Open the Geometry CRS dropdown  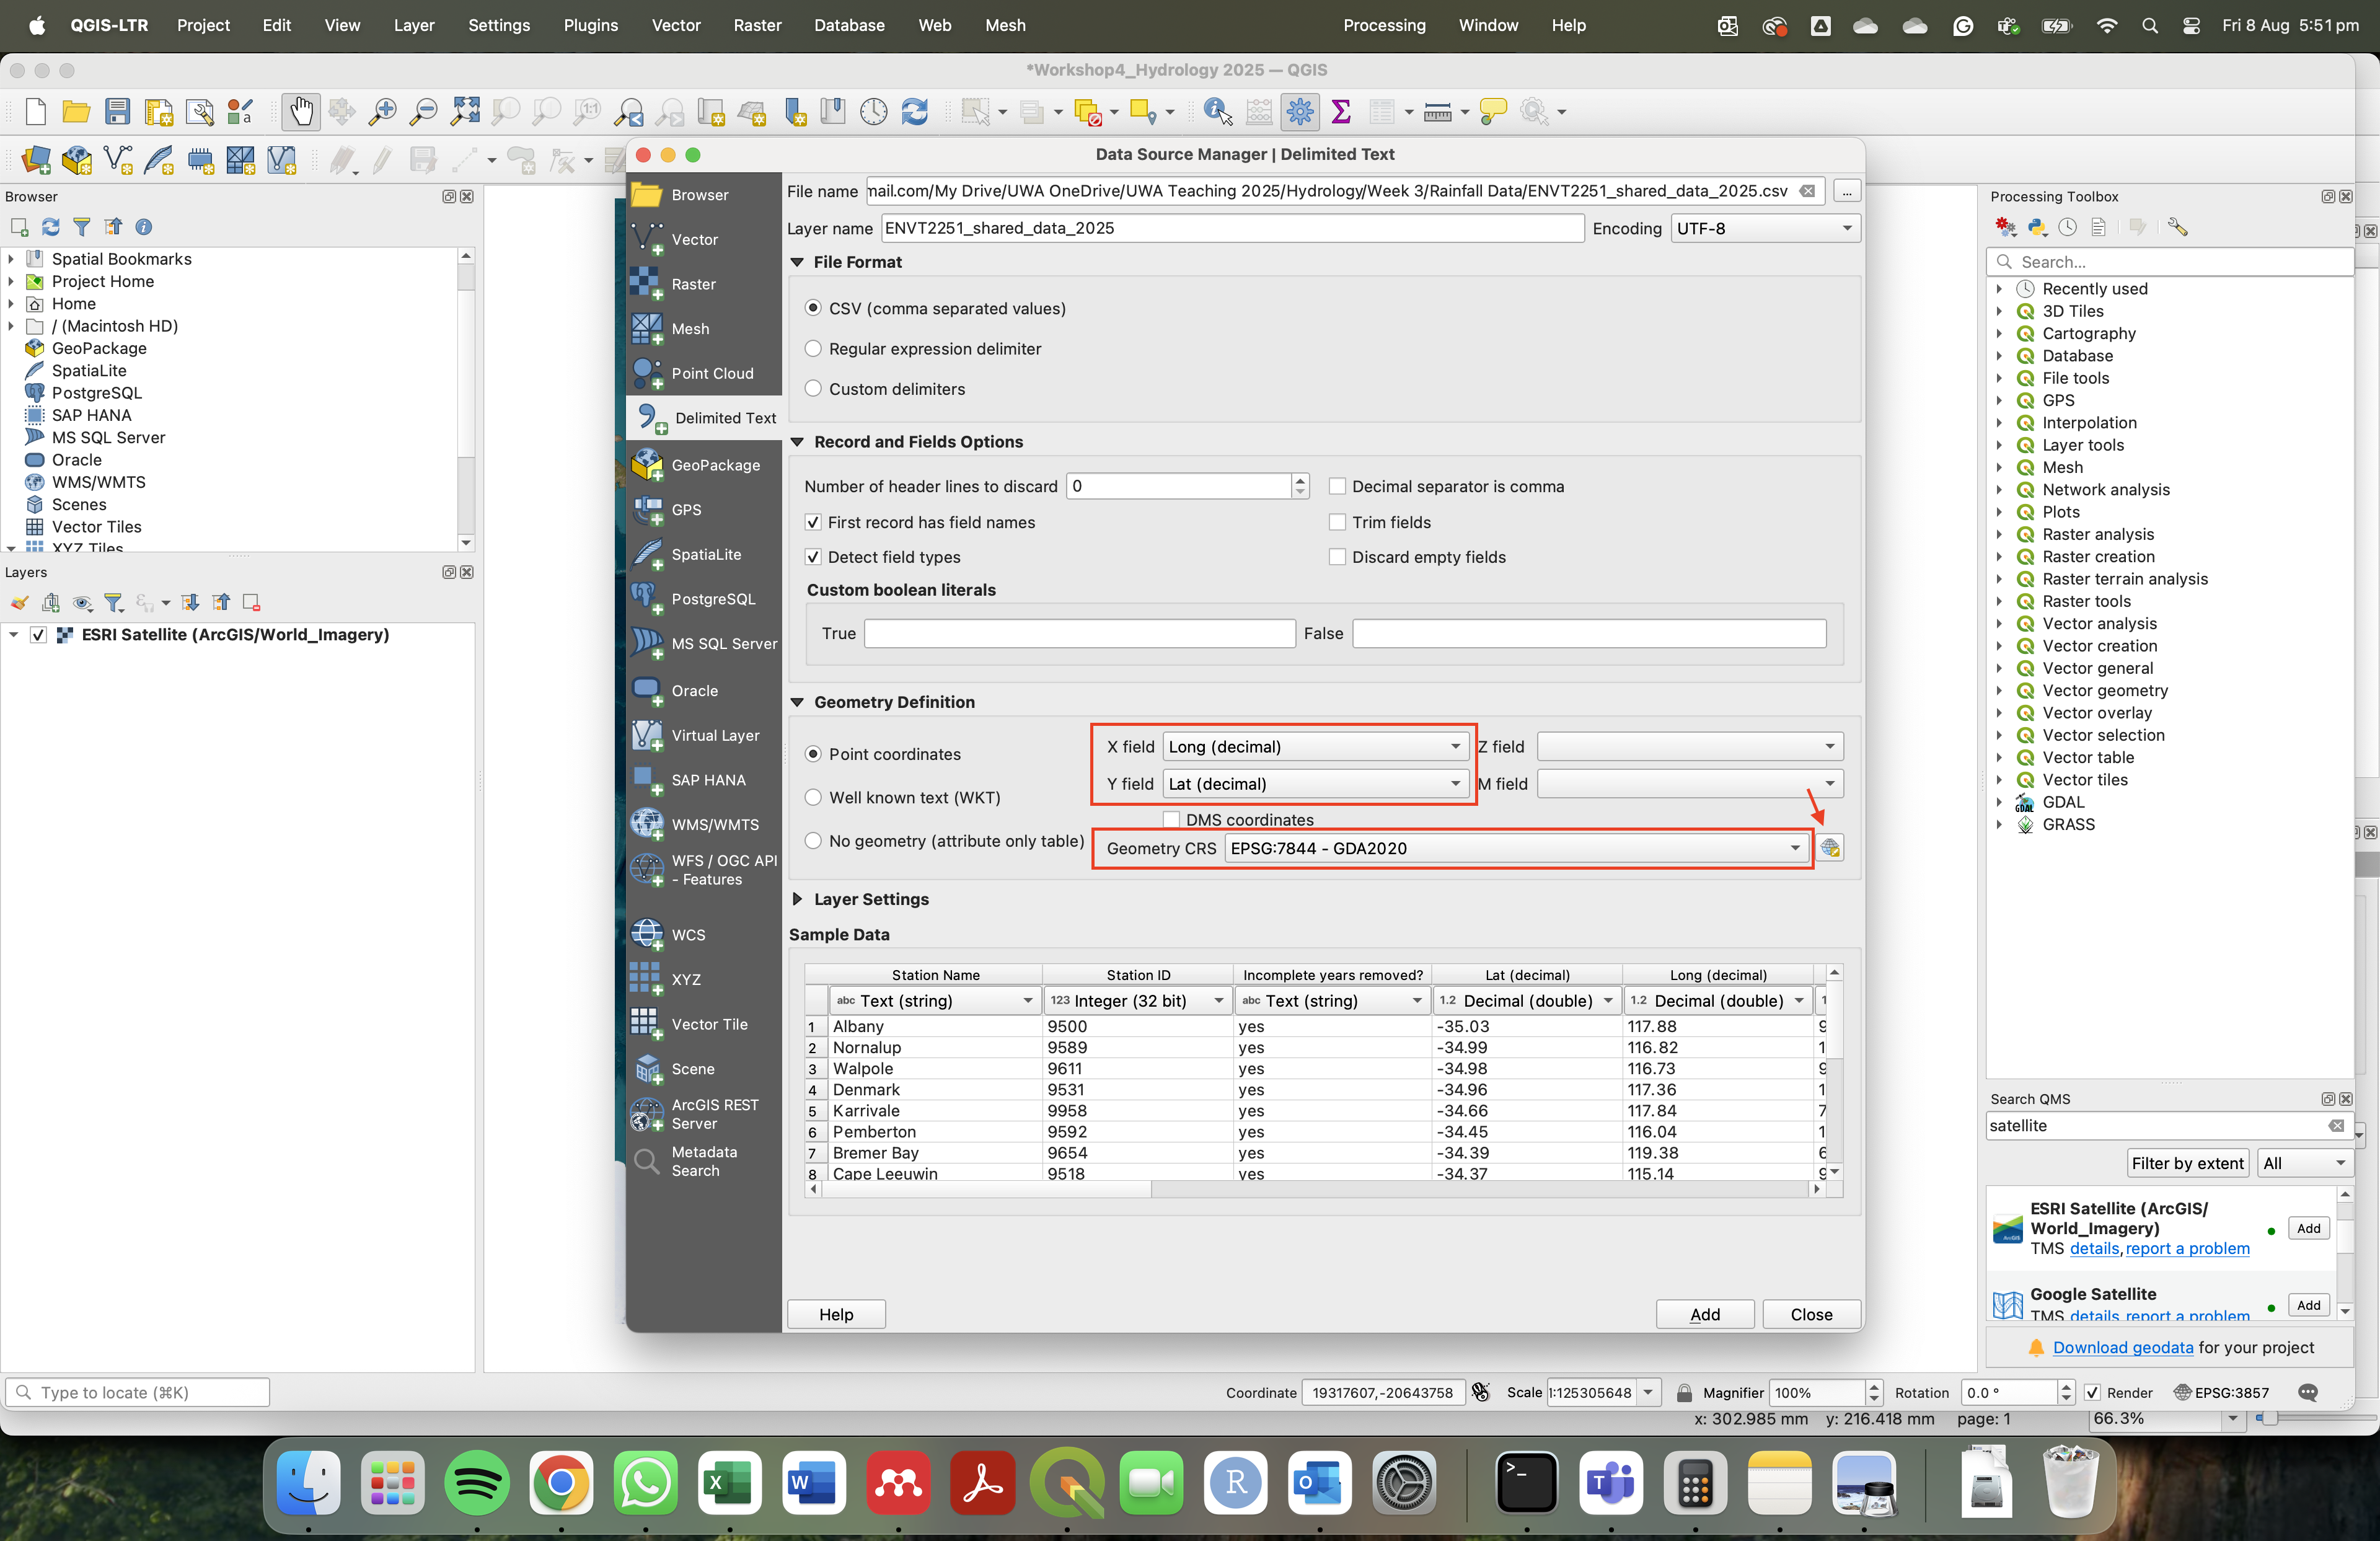(1516, 849)
